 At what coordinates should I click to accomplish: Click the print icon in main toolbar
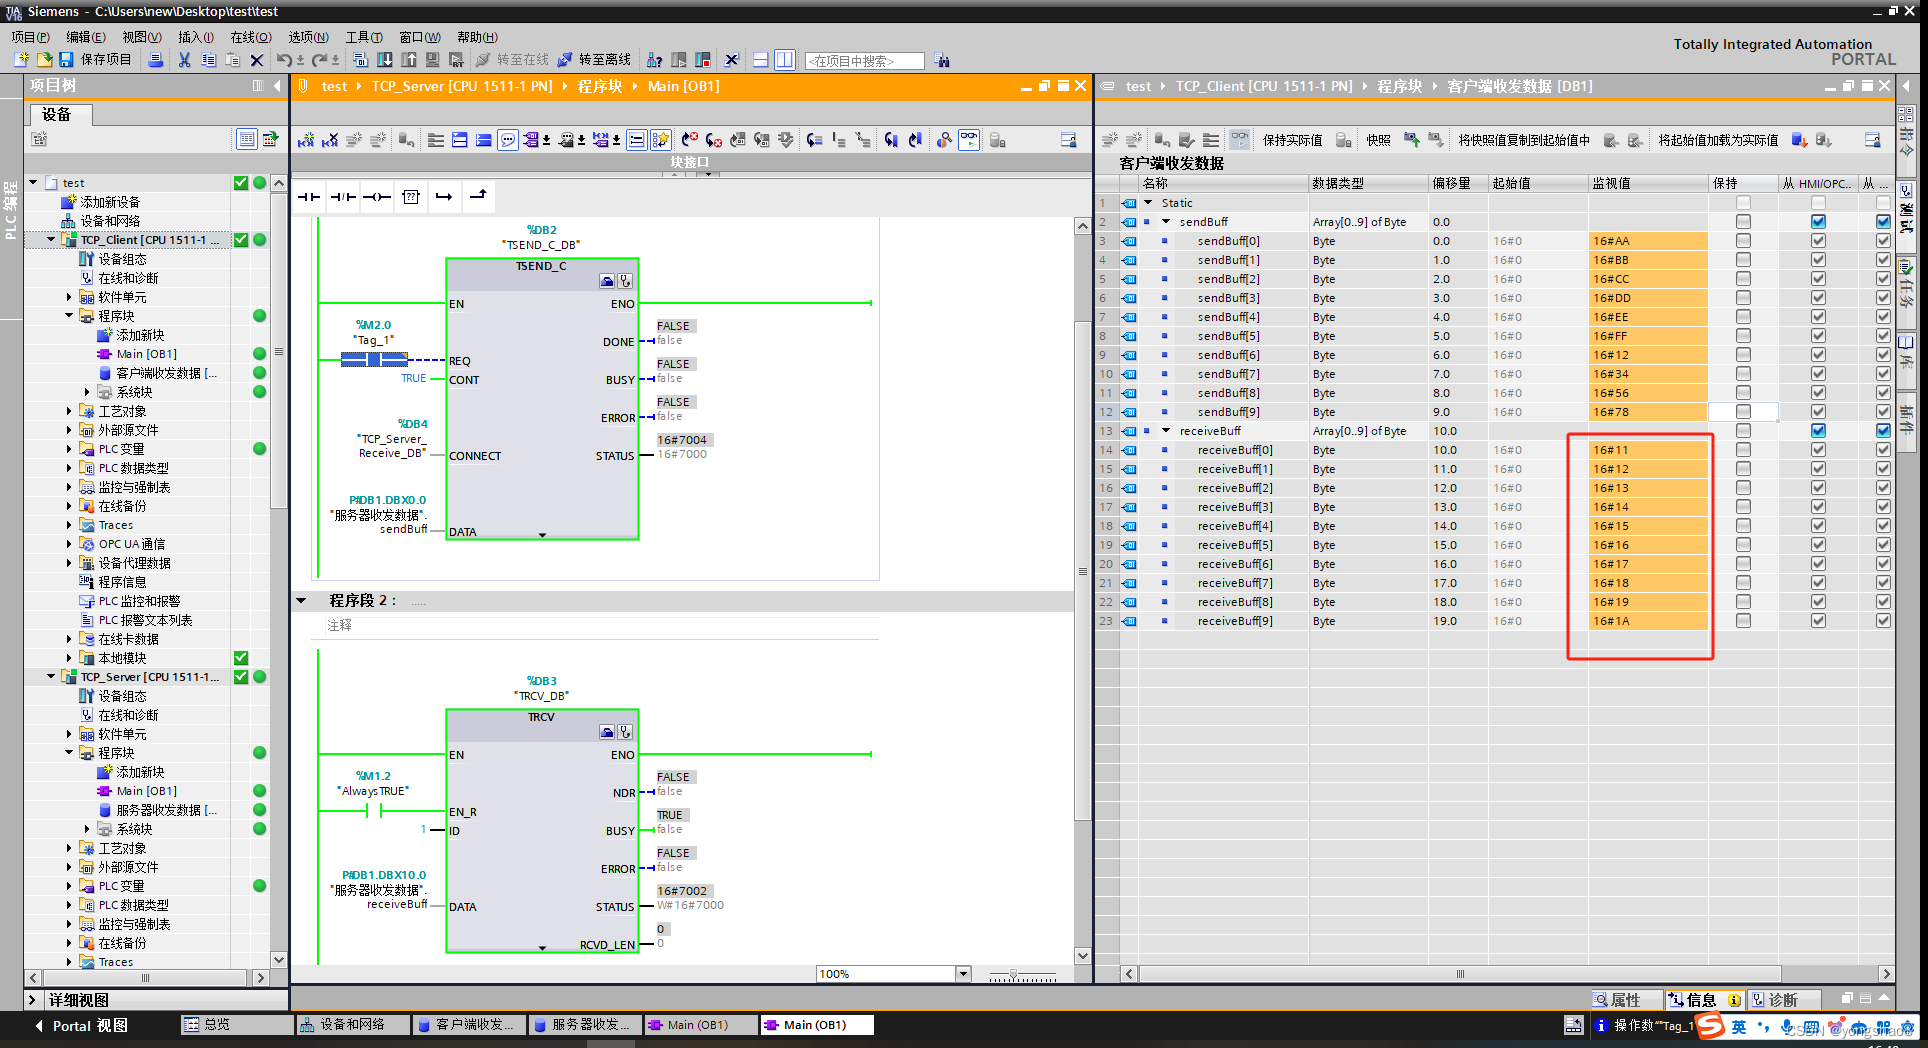[x=156, y=60]
